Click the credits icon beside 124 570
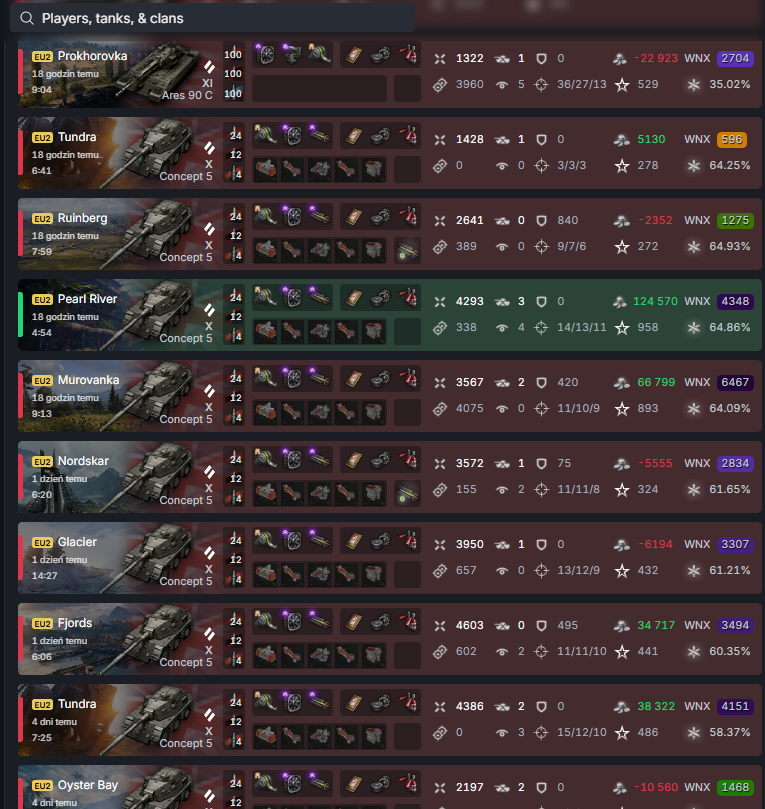 point(621,302)
